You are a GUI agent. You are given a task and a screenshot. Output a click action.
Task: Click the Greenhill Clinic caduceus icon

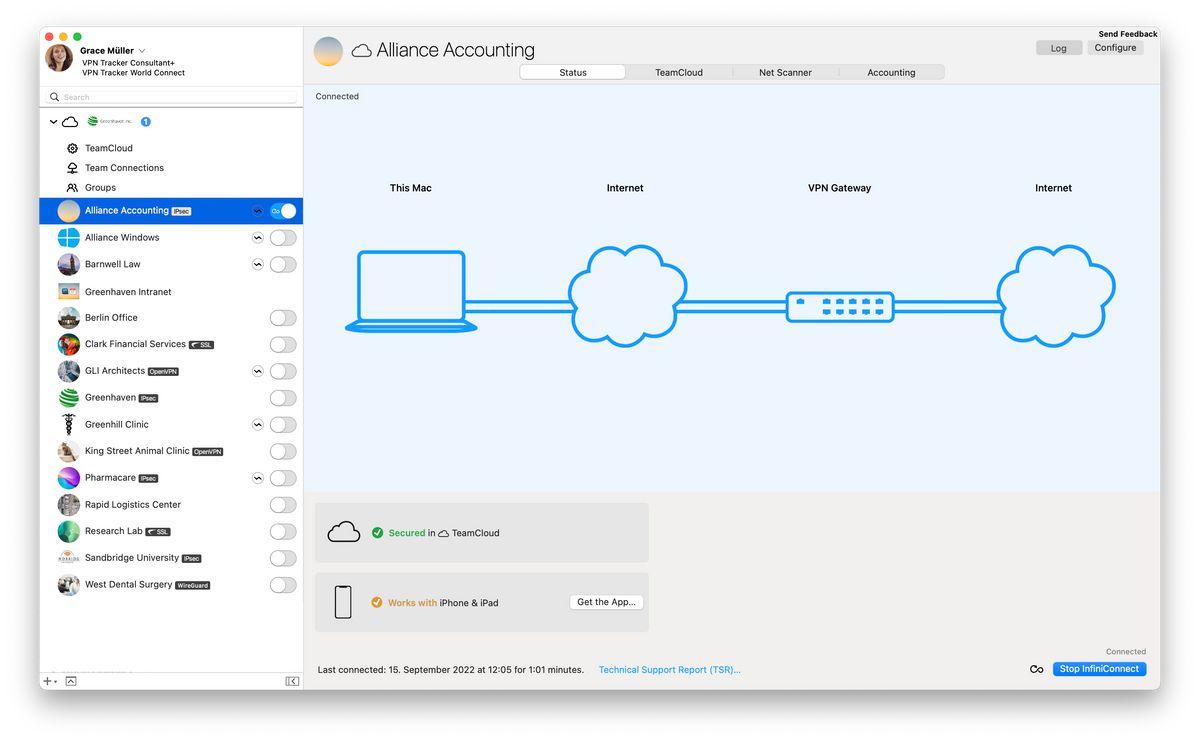[x=69, y=425]
